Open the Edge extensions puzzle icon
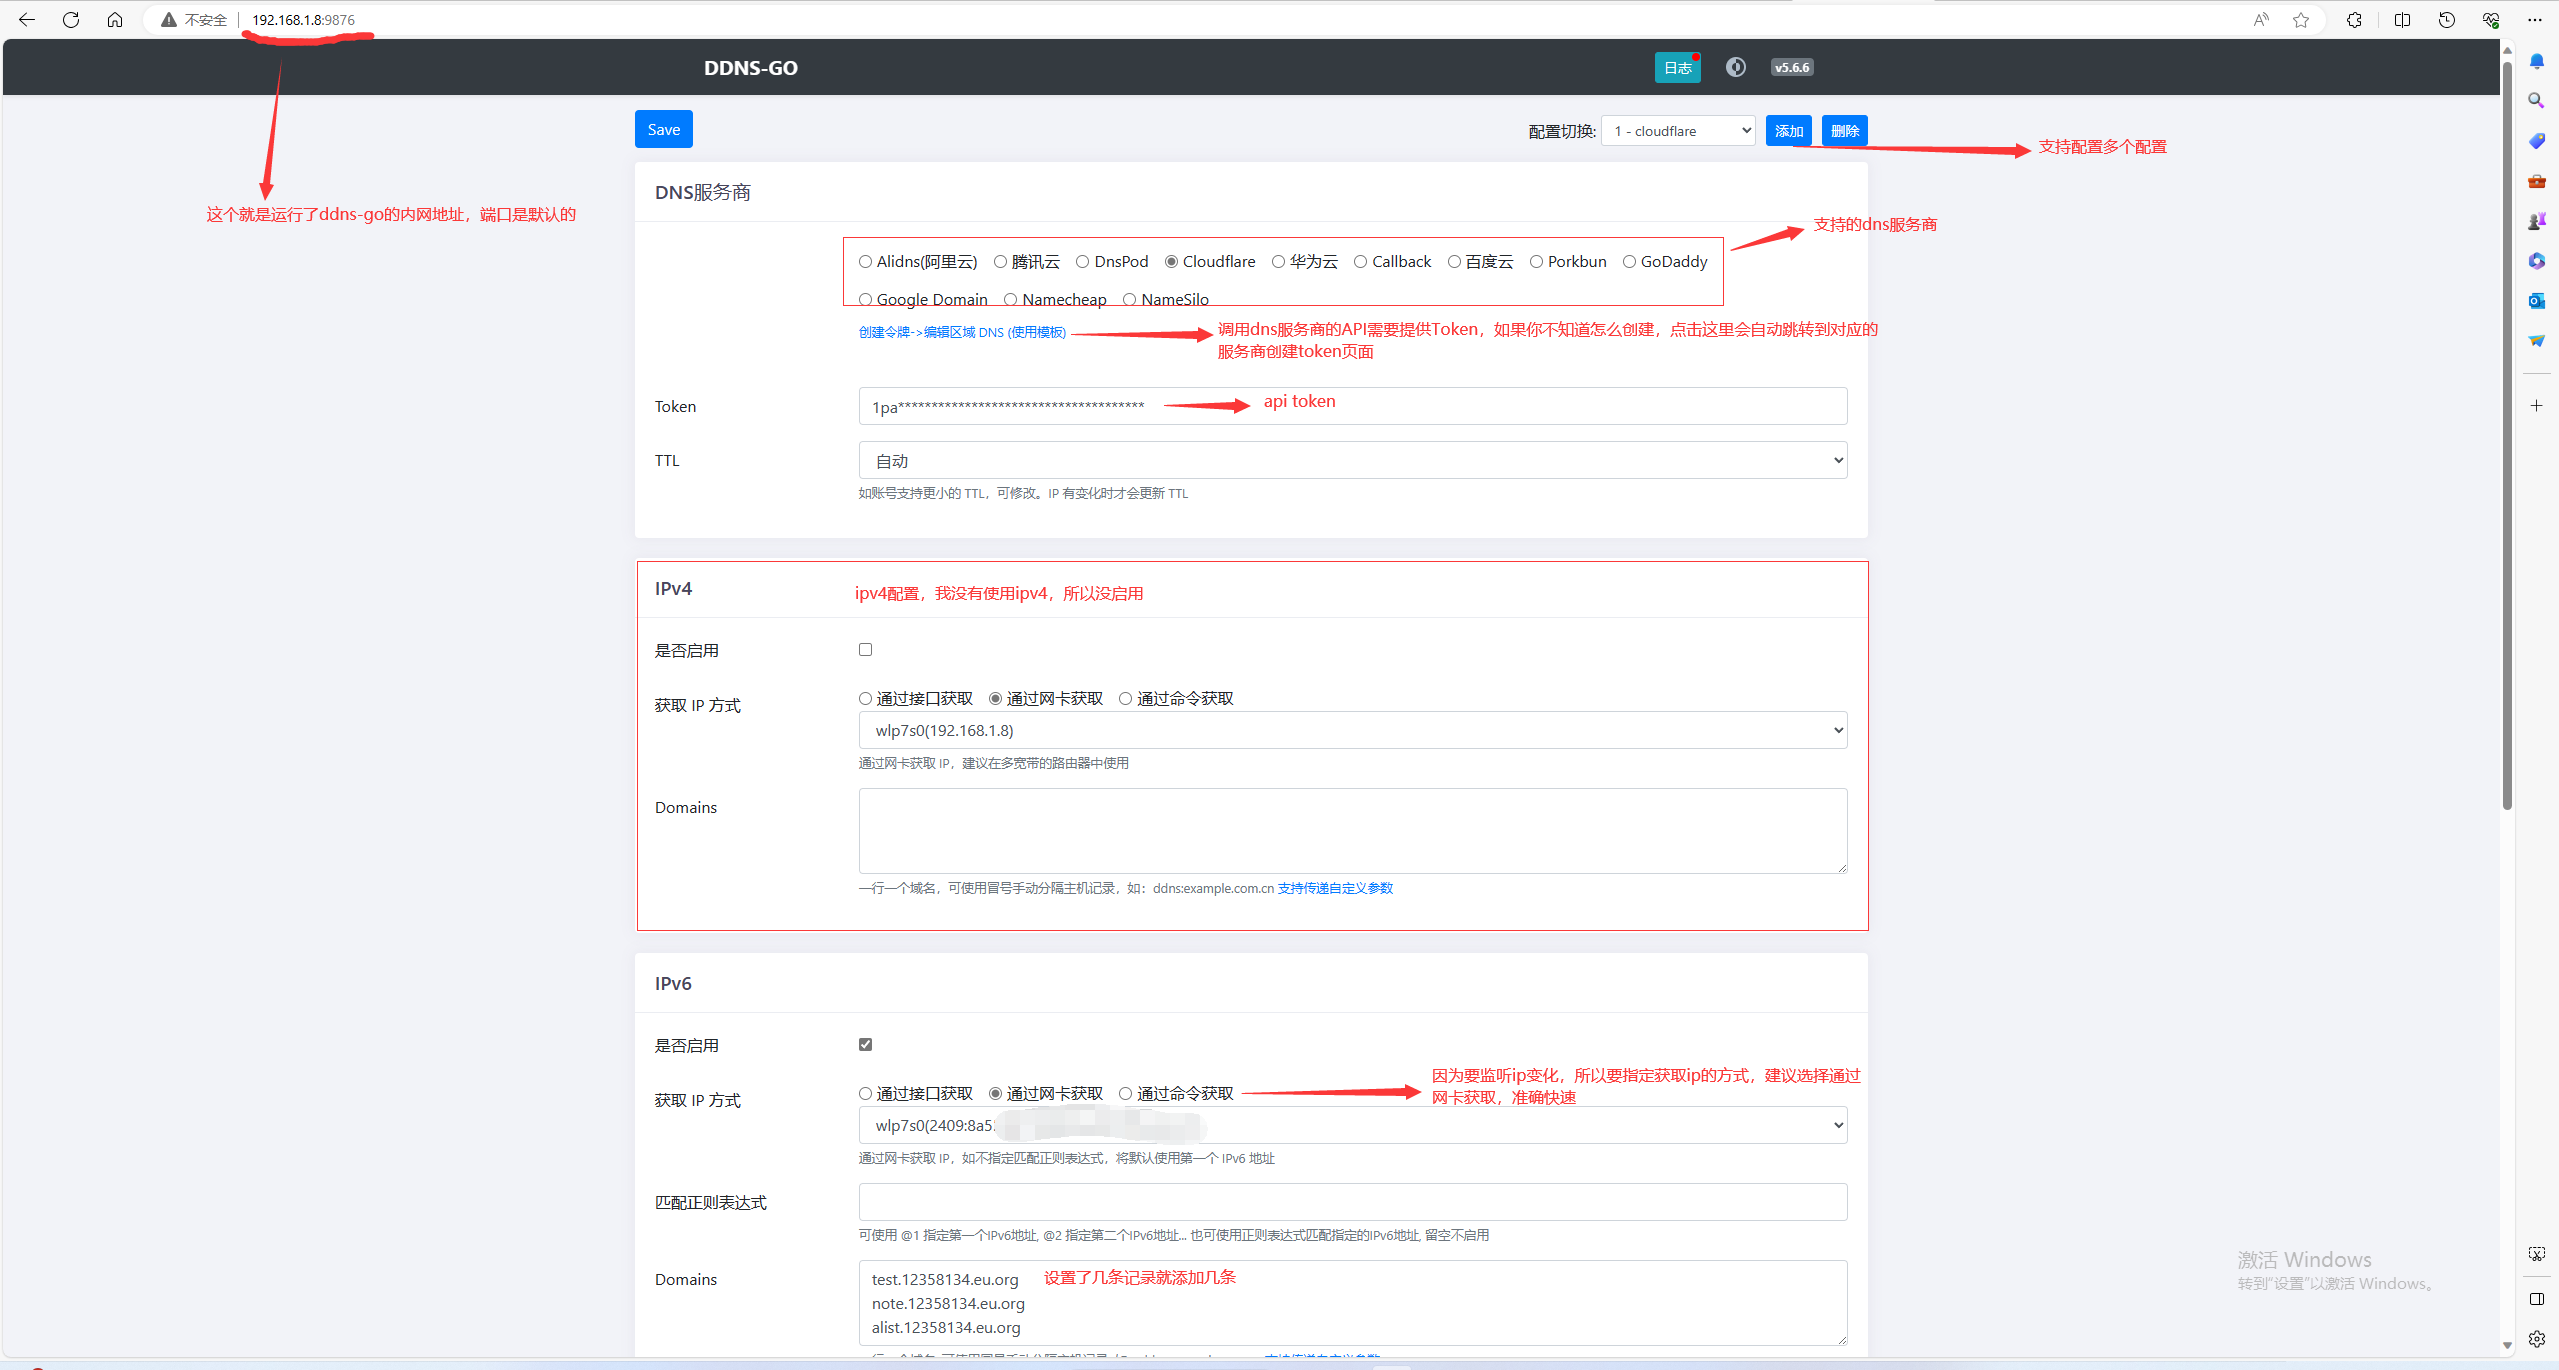2559x1370 pixels. click(x=2354, y=20)
